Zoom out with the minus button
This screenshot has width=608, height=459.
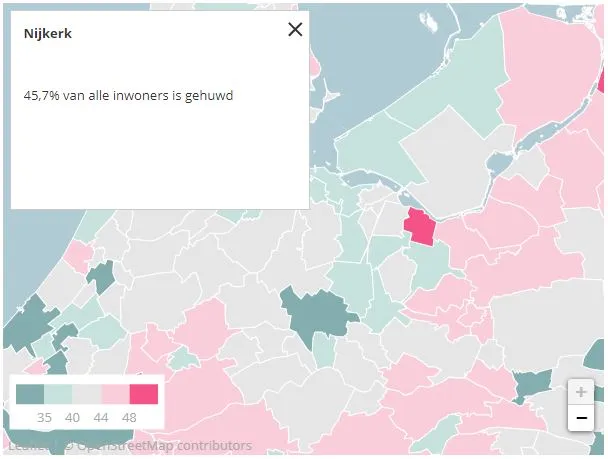[x=581, y=417]
